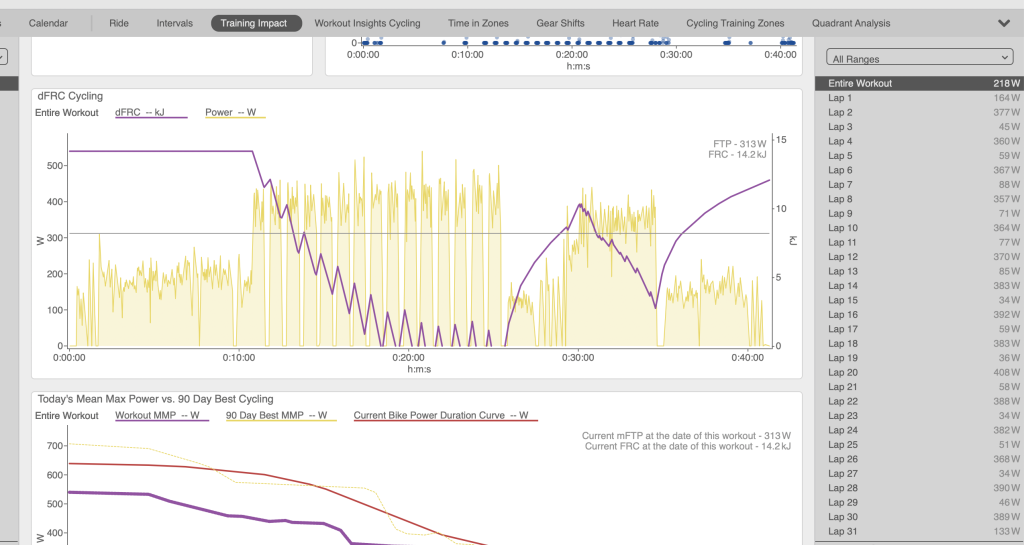This screenshot has width=1024, height=545.
Task: Select Lap 11 row
Action: 920,242
